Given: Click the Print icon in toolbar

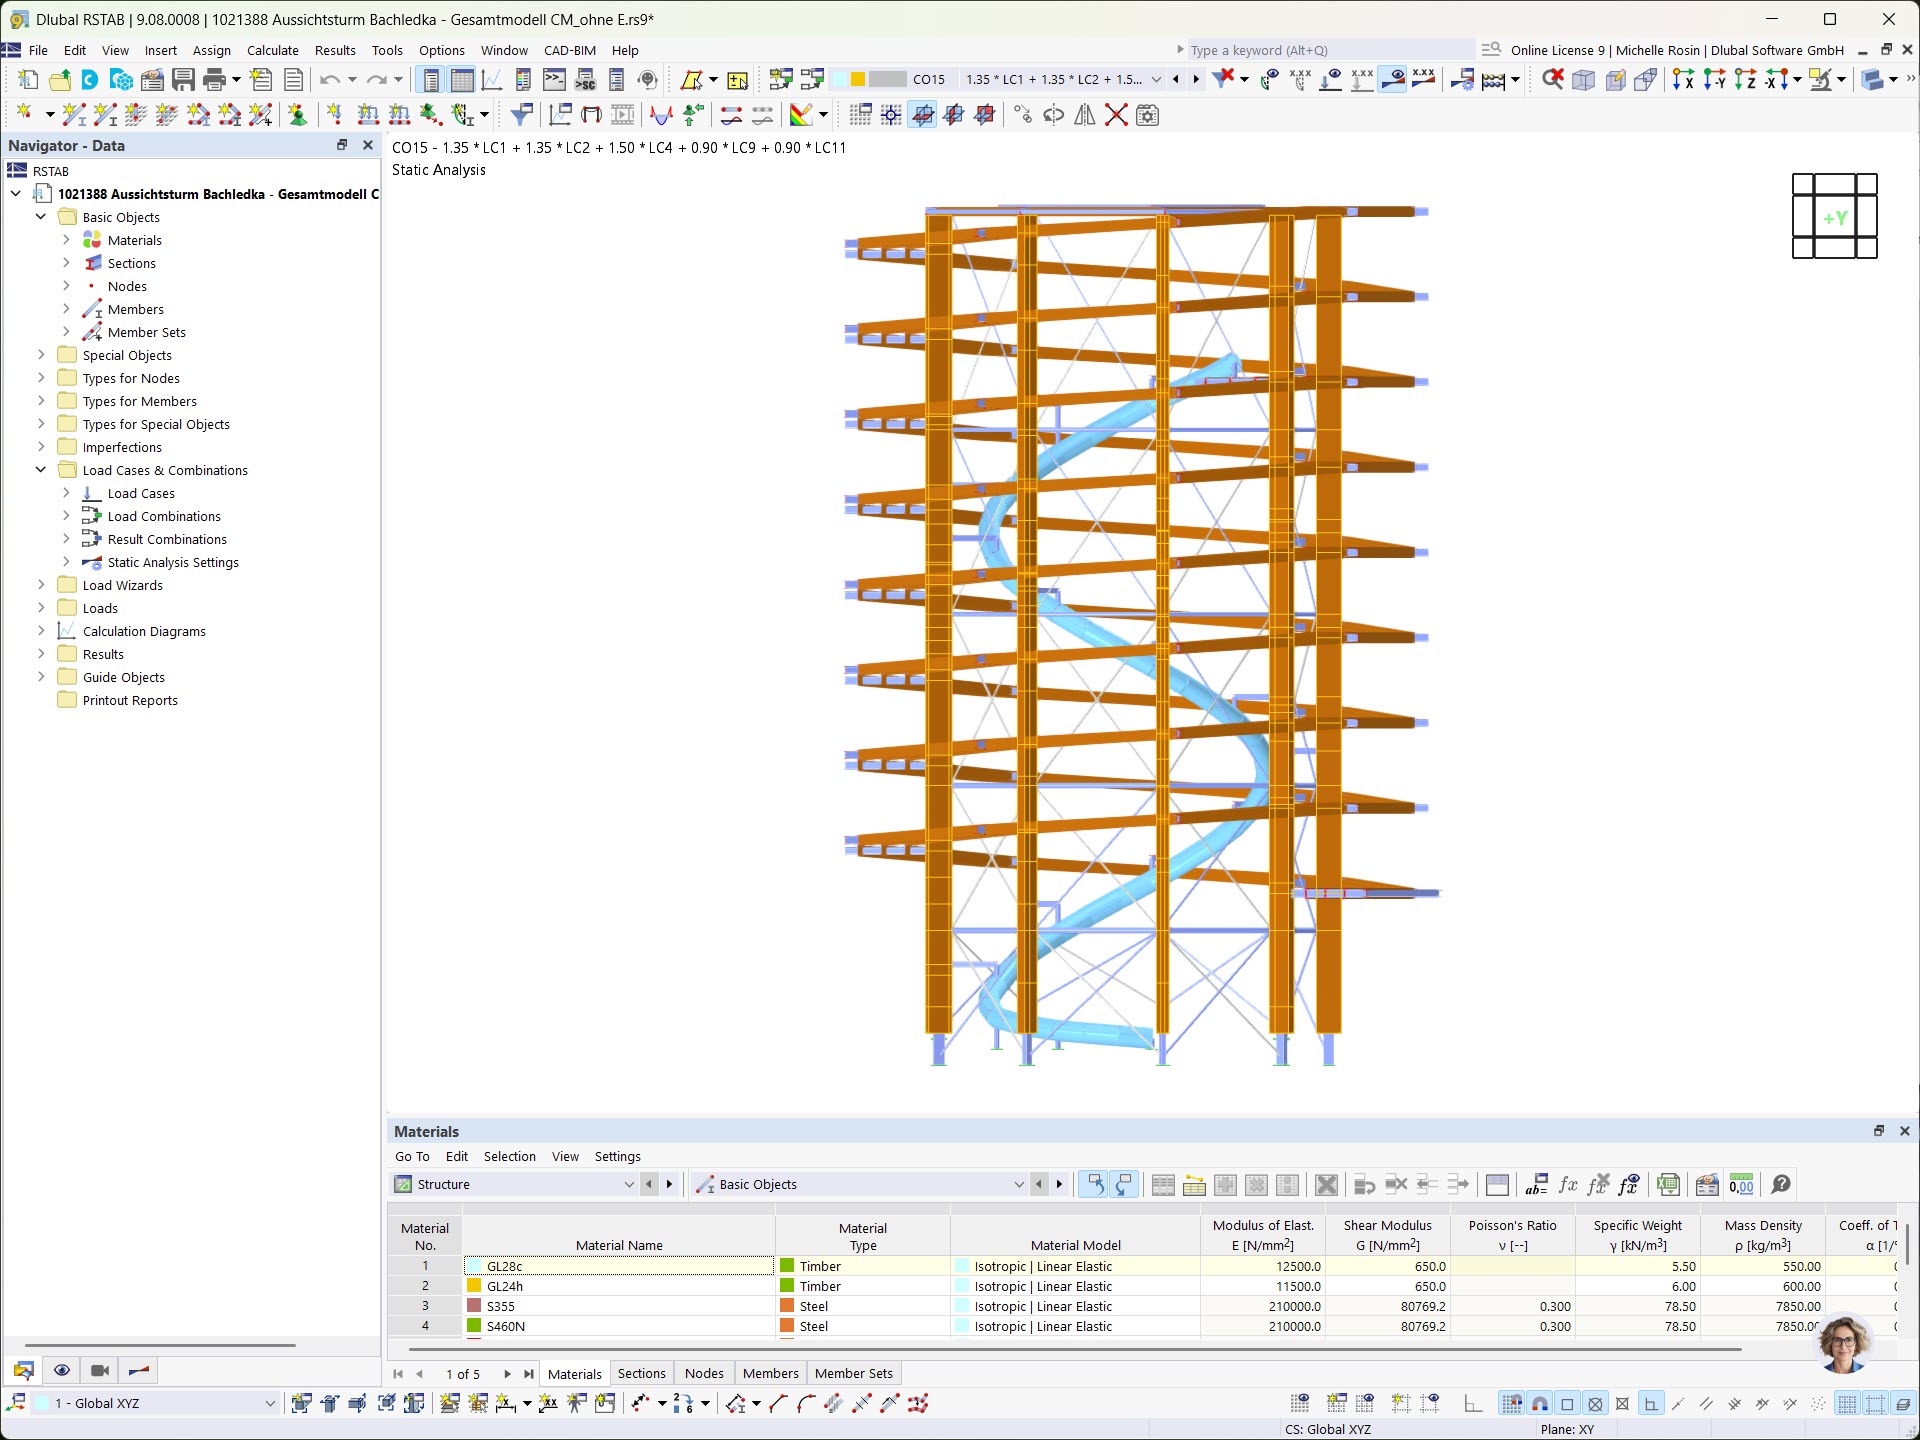Looking at the screenshot, I should click(x=214, y=80).
